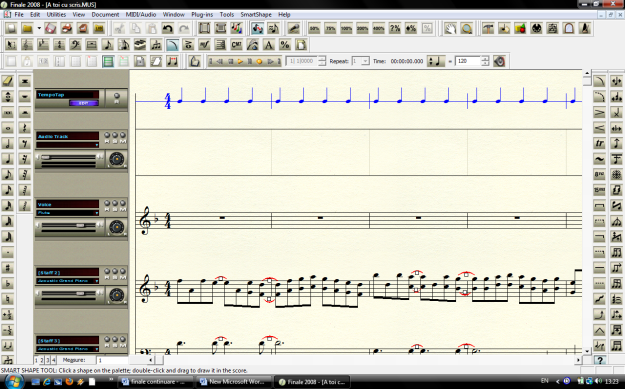Image resolution: width=625 pixels, height=389 pixels.
Task: Select the Text tool letter A
Action: pyautogui.click(x=269, y=45)
